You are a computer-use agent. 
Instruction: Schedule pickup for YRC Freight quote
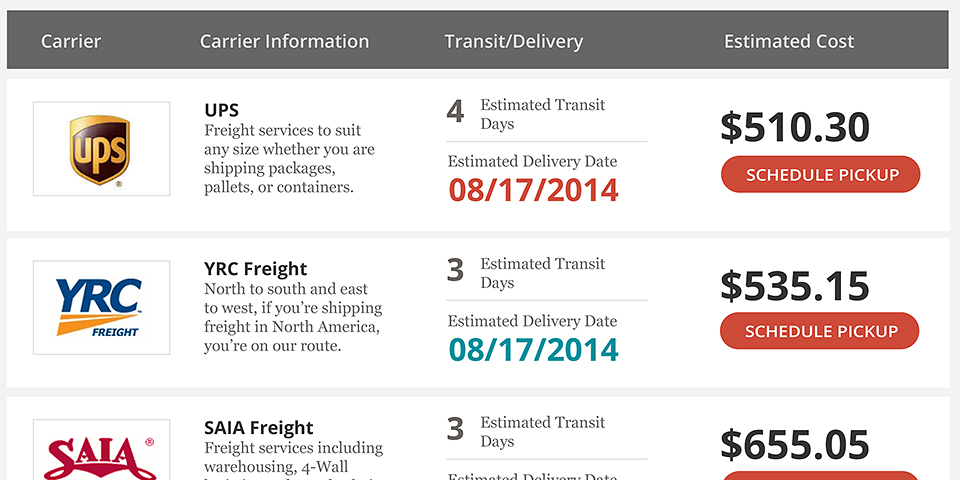point(820,331)
